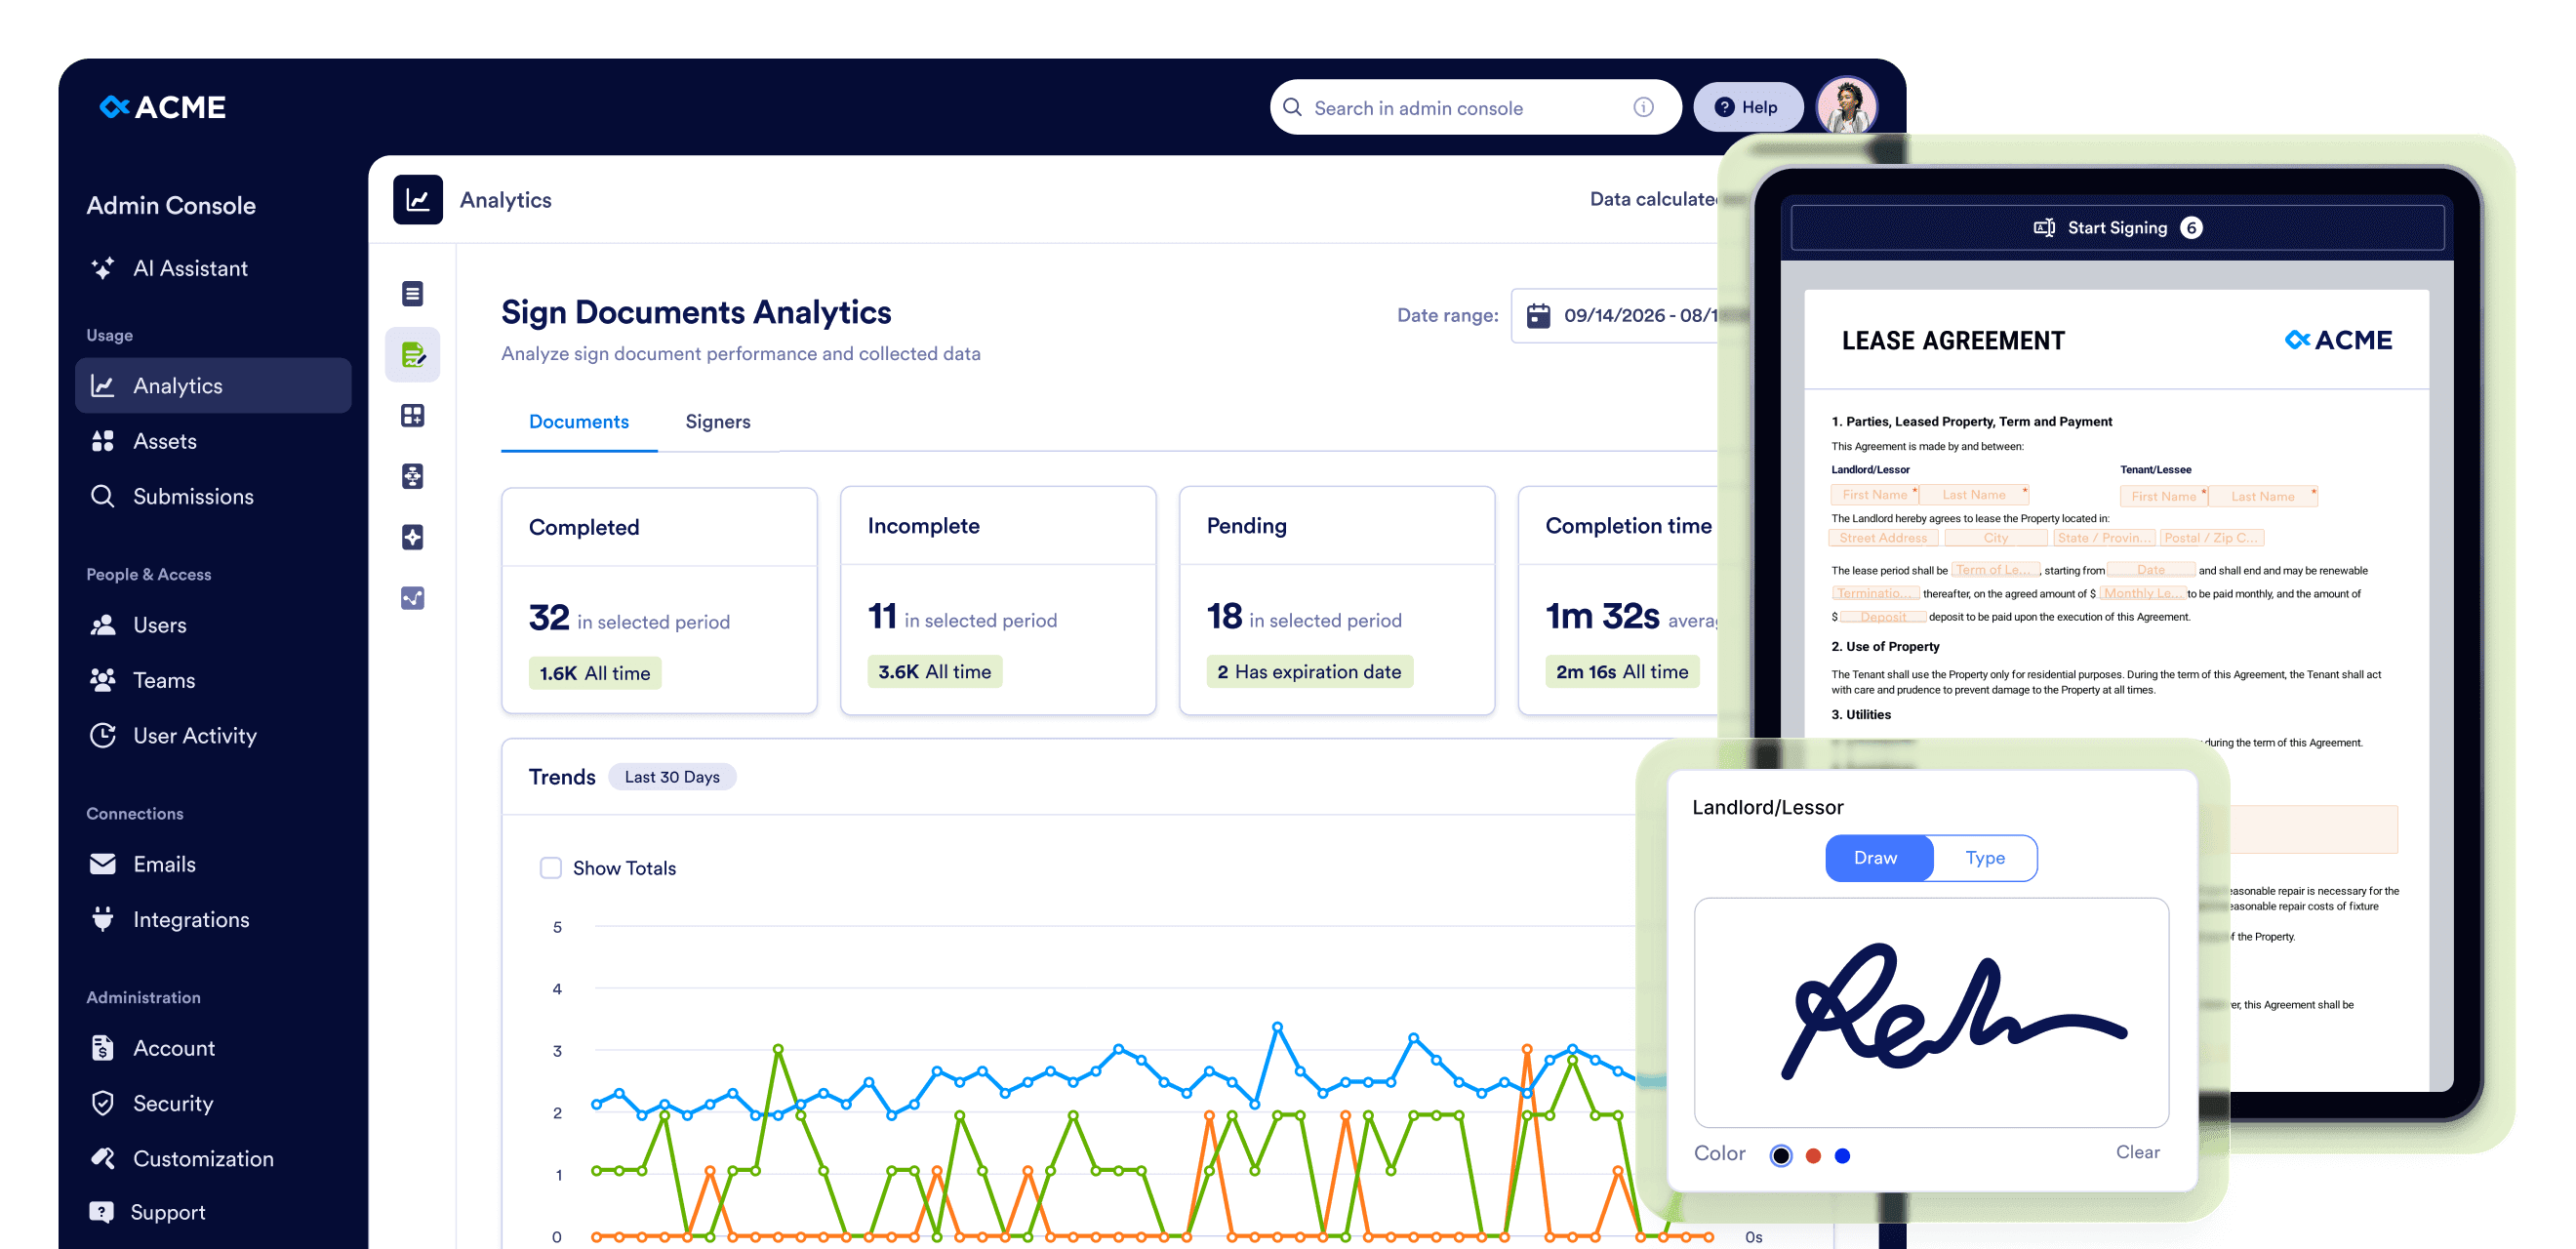Choose the red signature color

(1813, 1156)
